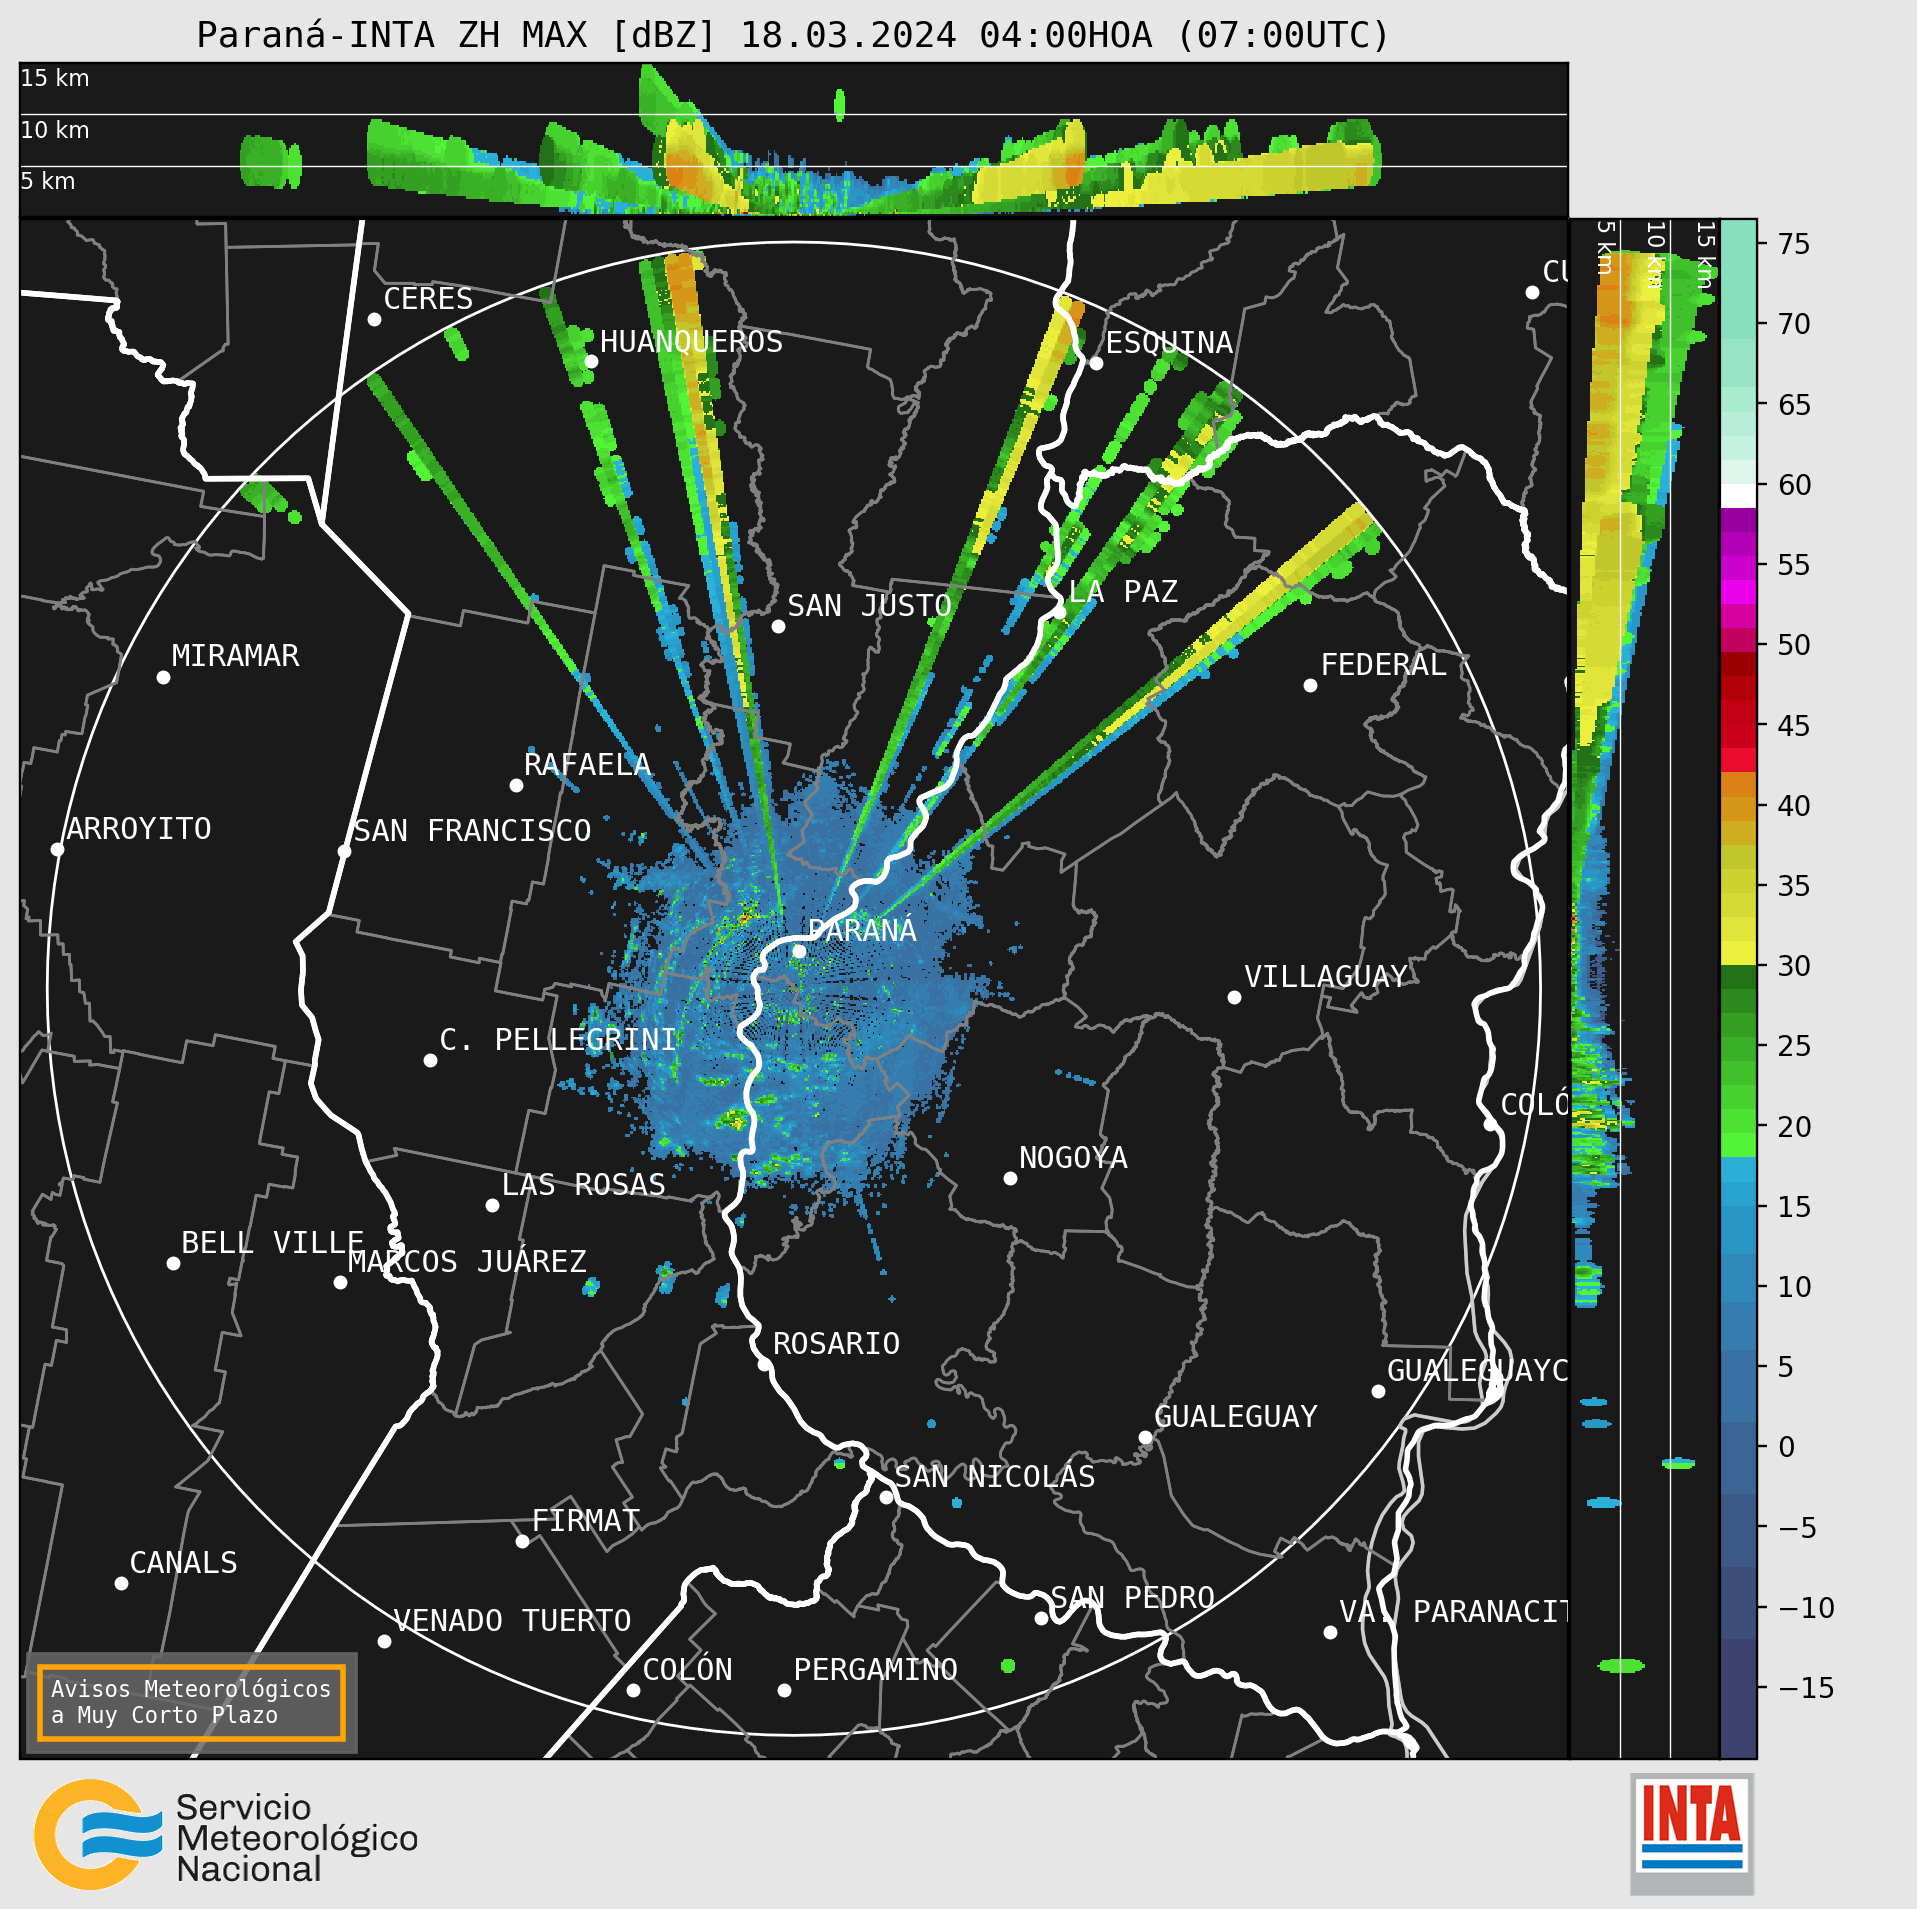Click the FEDERAL city label
The image size is (1917, 1909).
pyautogui.click(x=1383, y=664)
